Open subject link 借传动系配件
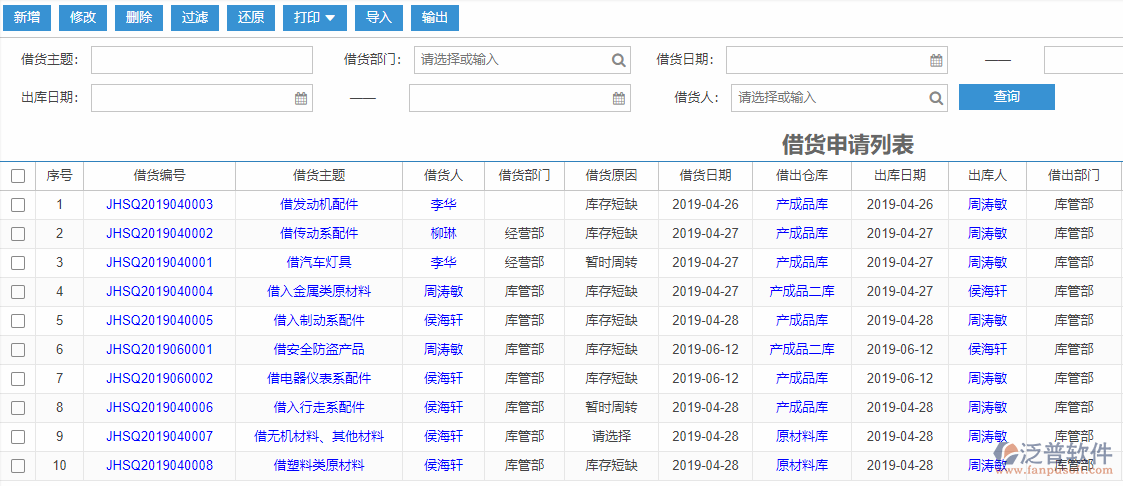Screen dimensions: 1123x486 point(319,233)
